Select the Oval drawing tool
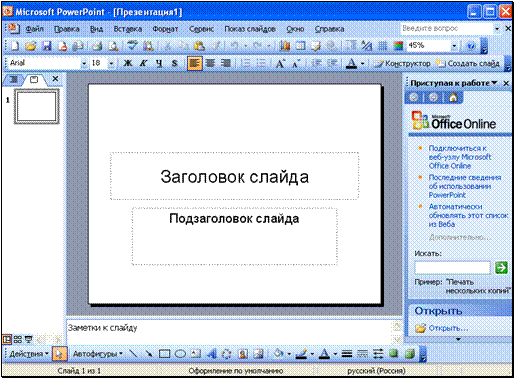The height and width of the screenshot is (378, 514). [180, 354]
